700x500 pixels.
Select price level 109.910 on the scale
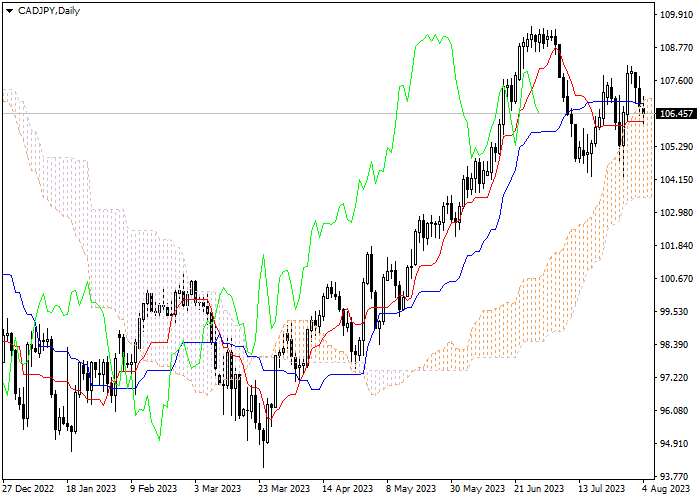coord(676,15)
